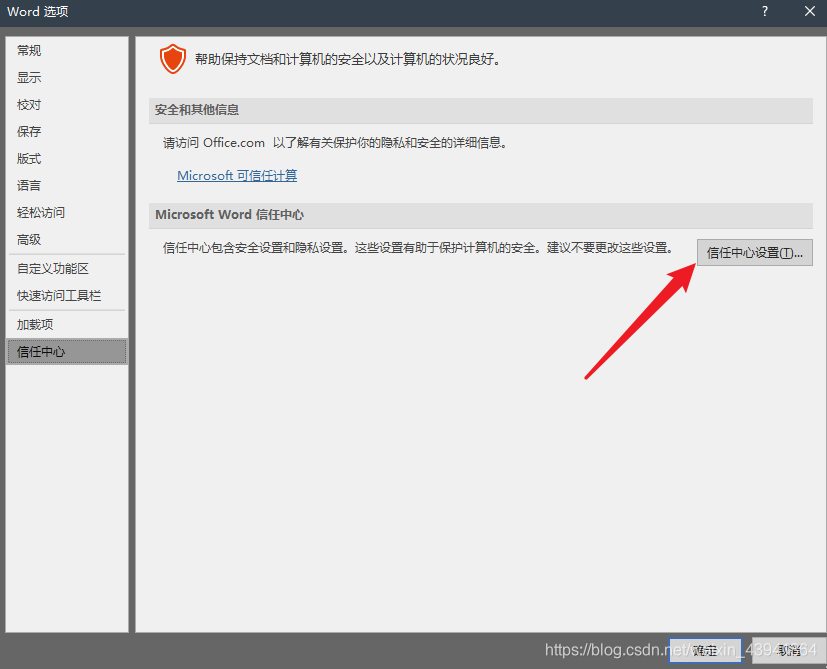
Task: Open the 保存 settings category
Action: point(66,131)
